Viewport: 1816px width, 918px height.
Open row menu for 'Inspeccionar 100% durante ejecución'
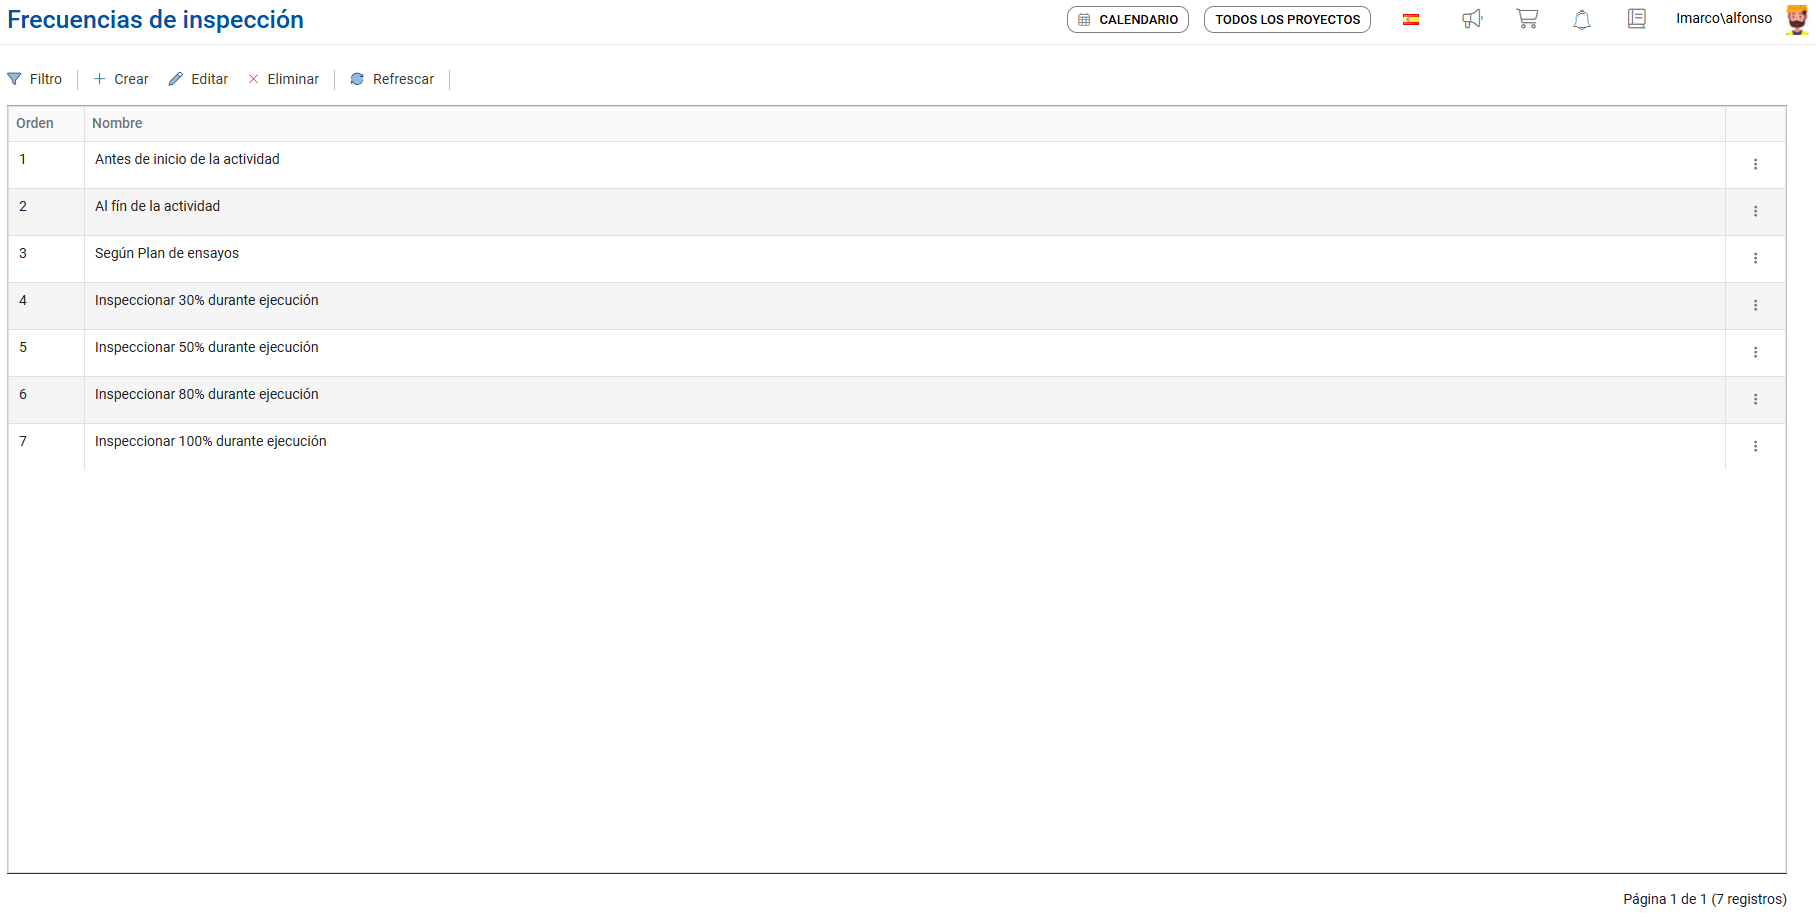coord(1755,446)
